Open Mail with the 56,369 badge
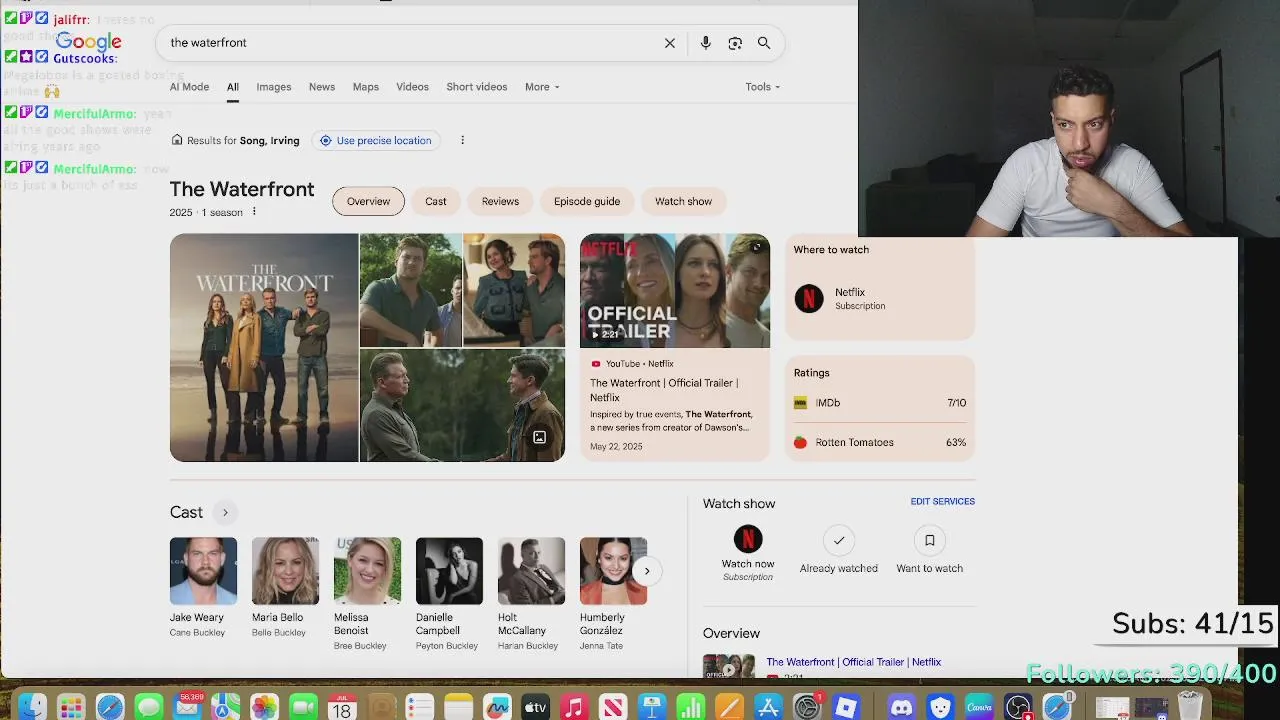 pyautogui.click(x=187, y=708)
